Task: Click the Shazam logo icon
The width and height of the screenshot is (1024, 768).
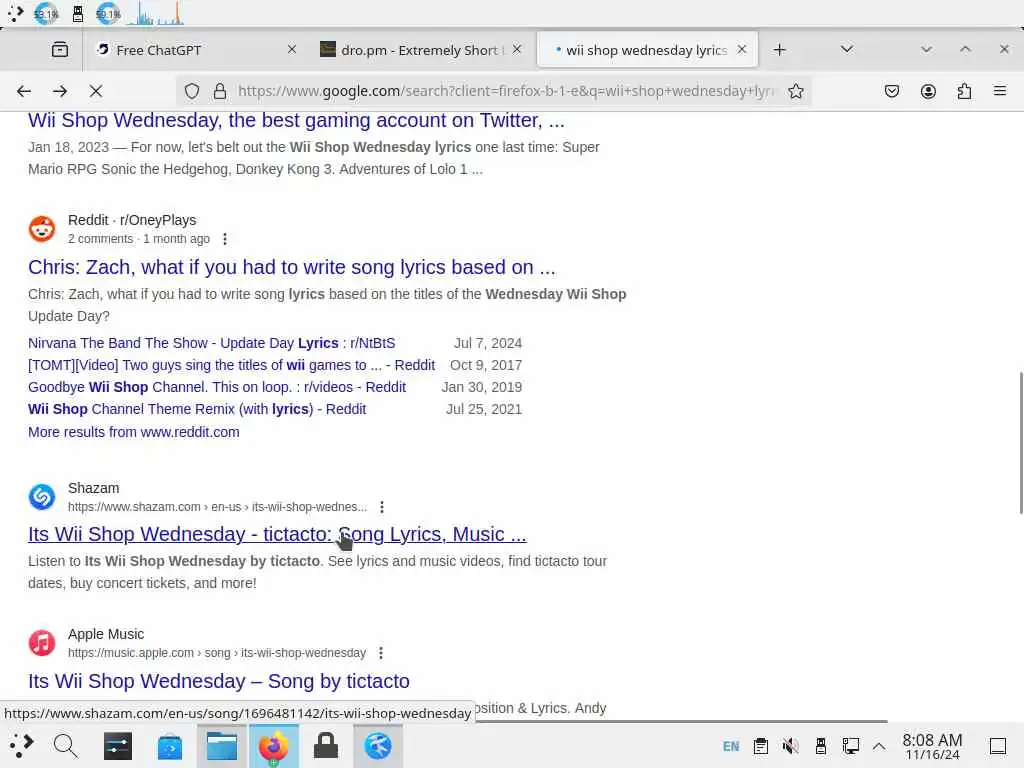Action: pos(42,496)
